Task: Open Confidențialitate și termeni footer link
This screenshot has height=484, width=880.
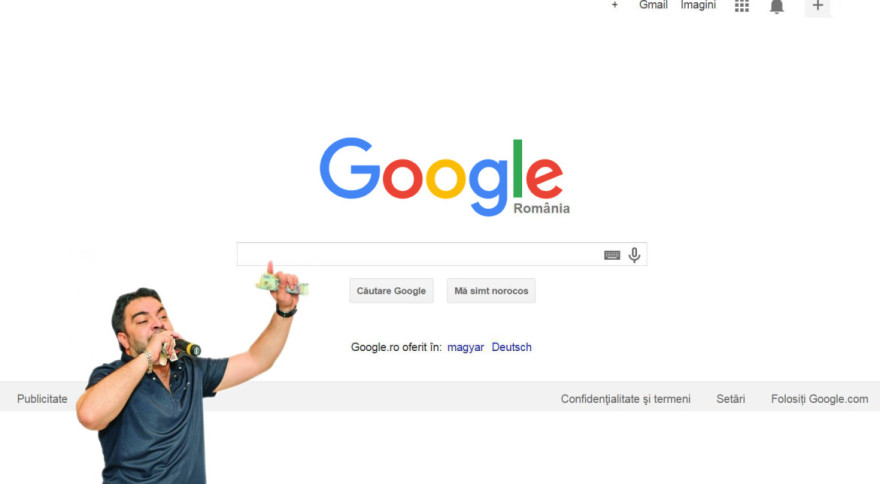Action: (626, 399)
